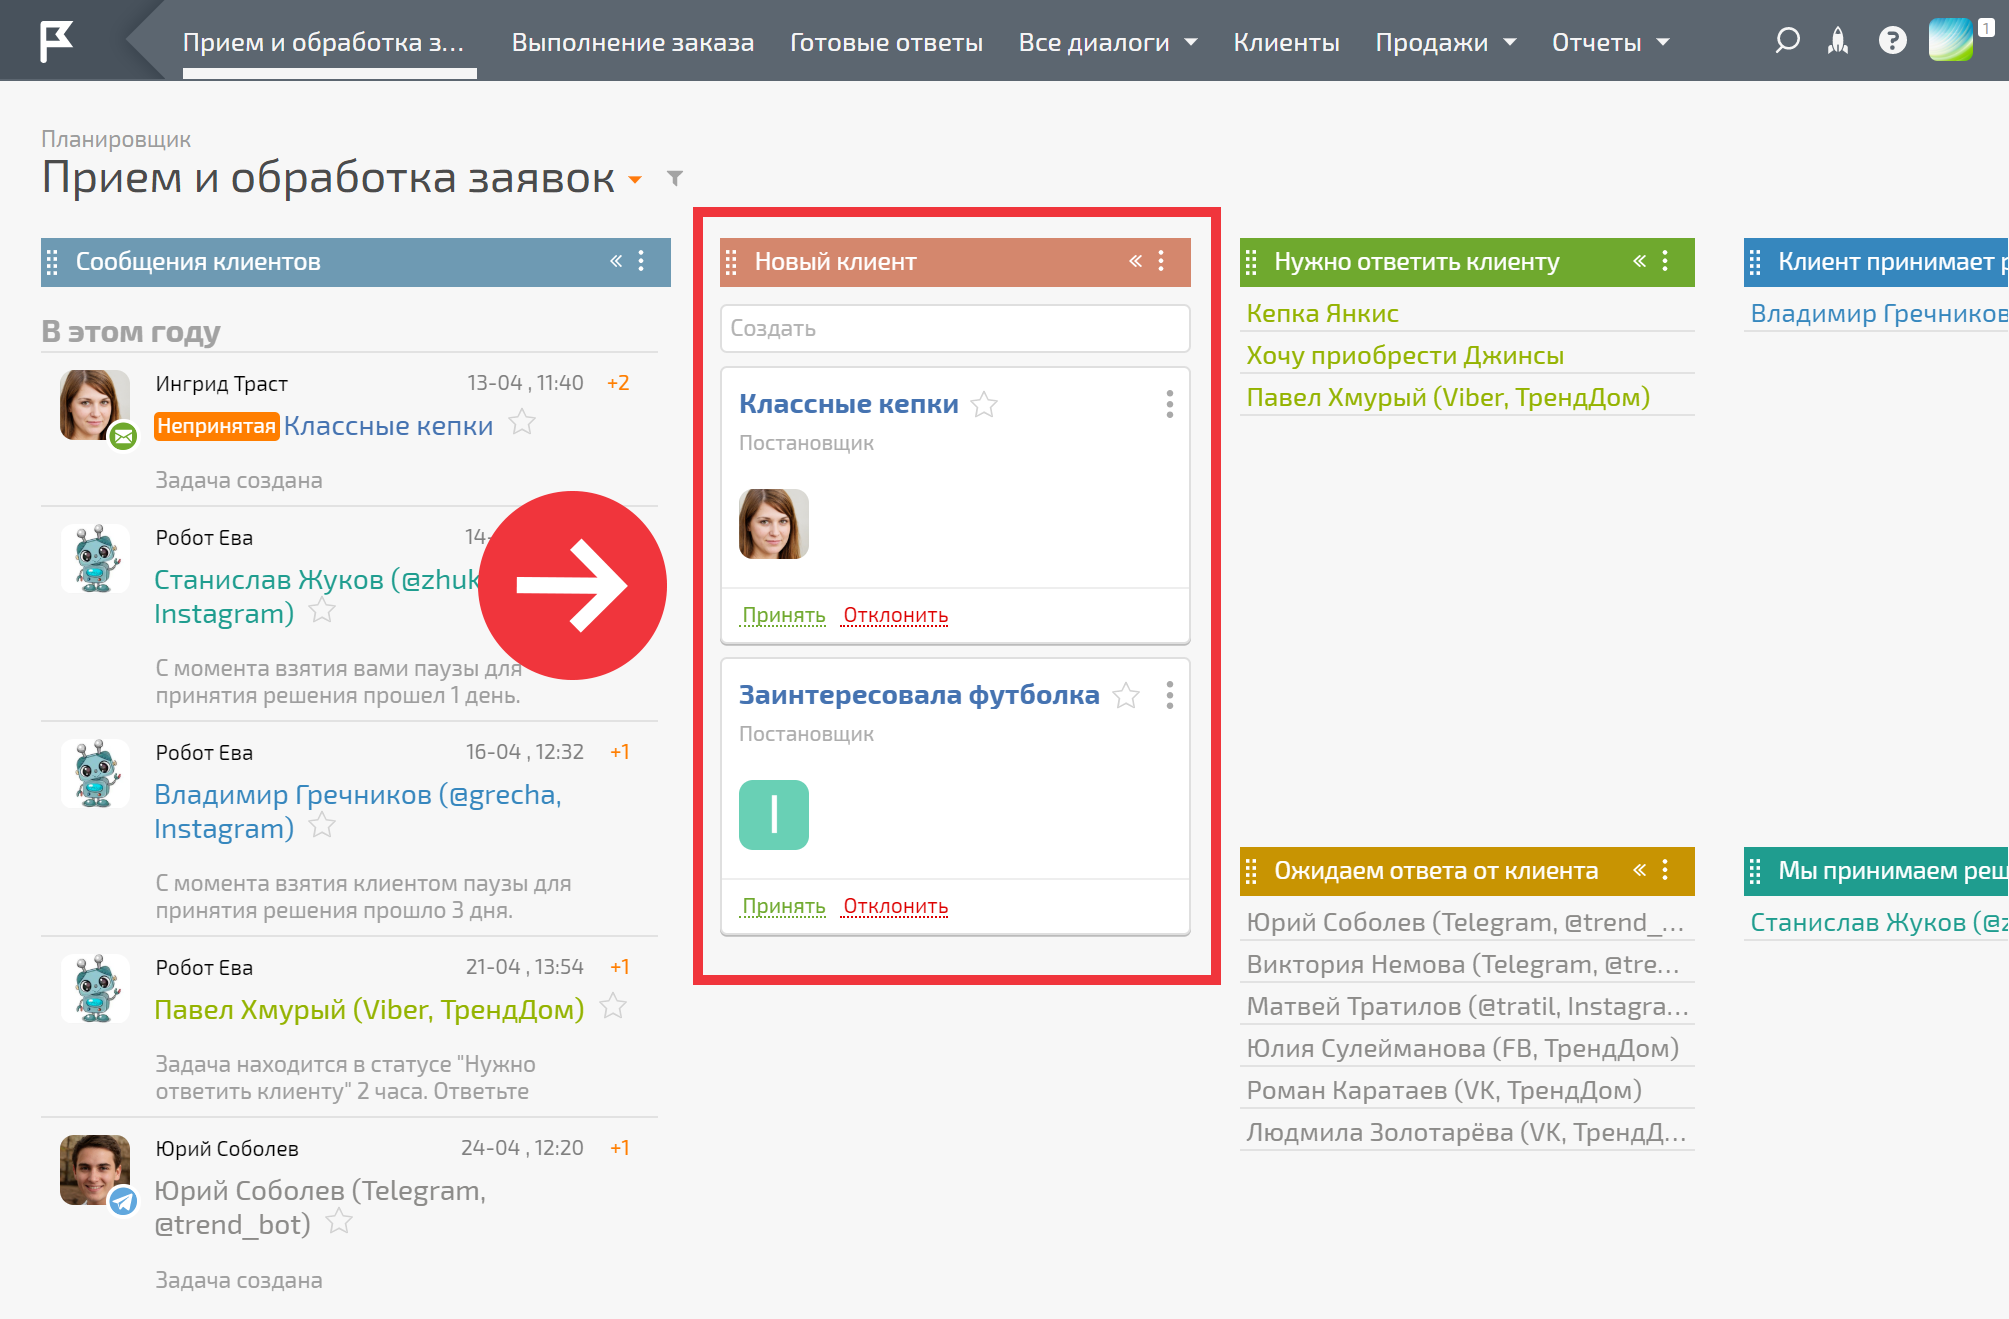Screen dimensions: 2009x1319
Task: Click the rocket icon in top bar
Action: click(x=1838, y=41)
